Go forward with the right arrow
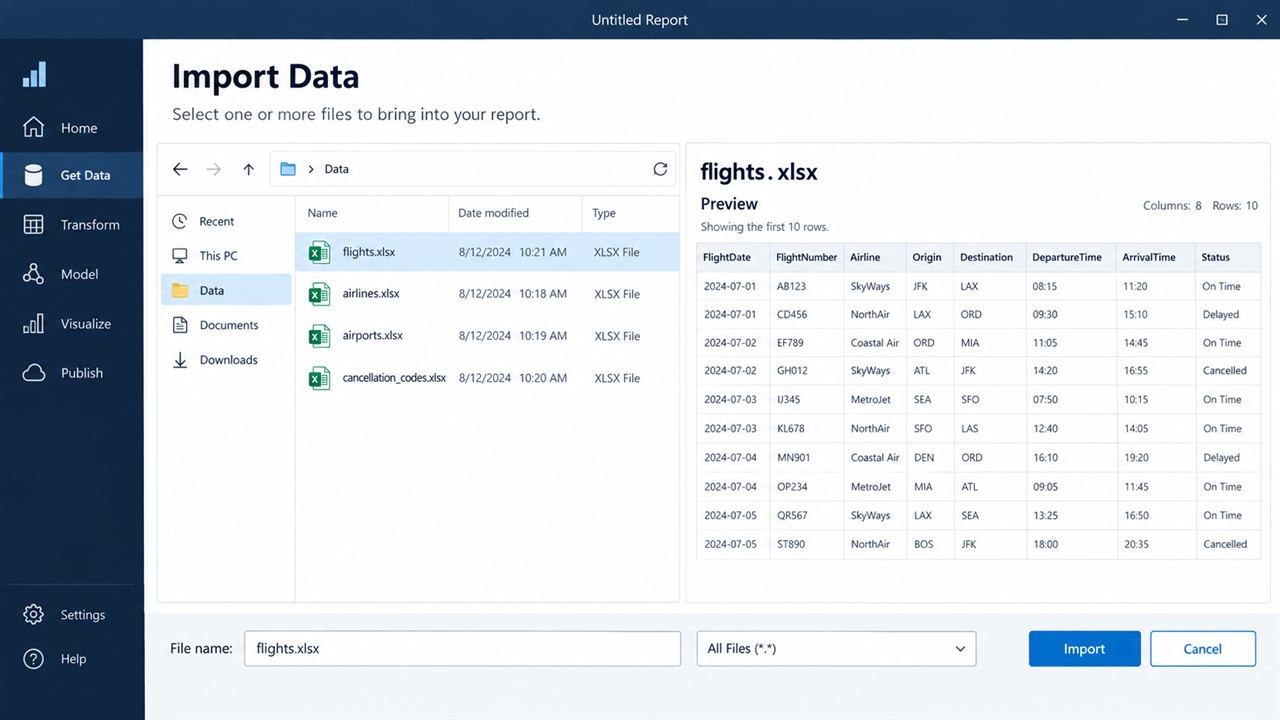Screen dimensions: 1280x720 [214, 169]
